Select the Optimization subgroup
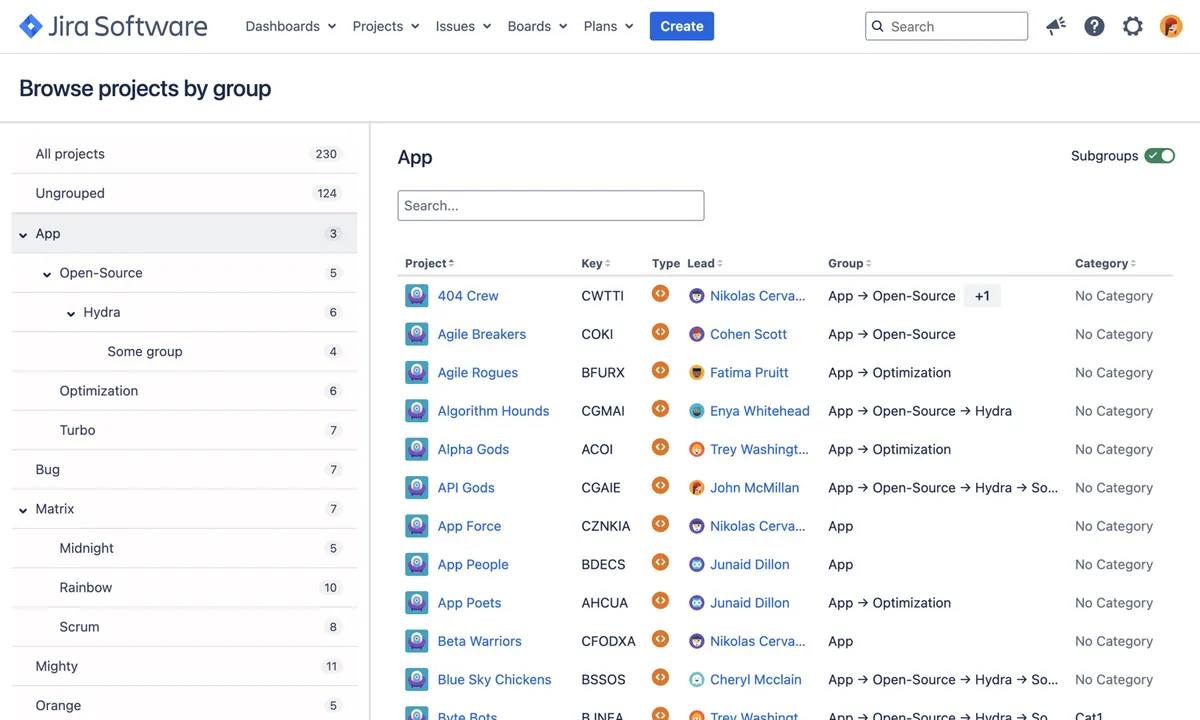Image resolution: width=1200 pixels, height=720 pixels. pos(184,391)
